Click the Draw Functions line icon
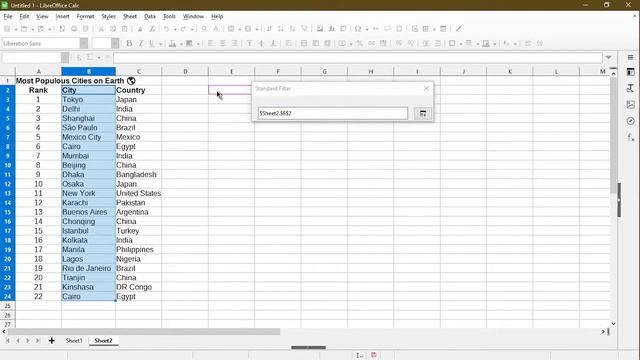 click(459, 29)
